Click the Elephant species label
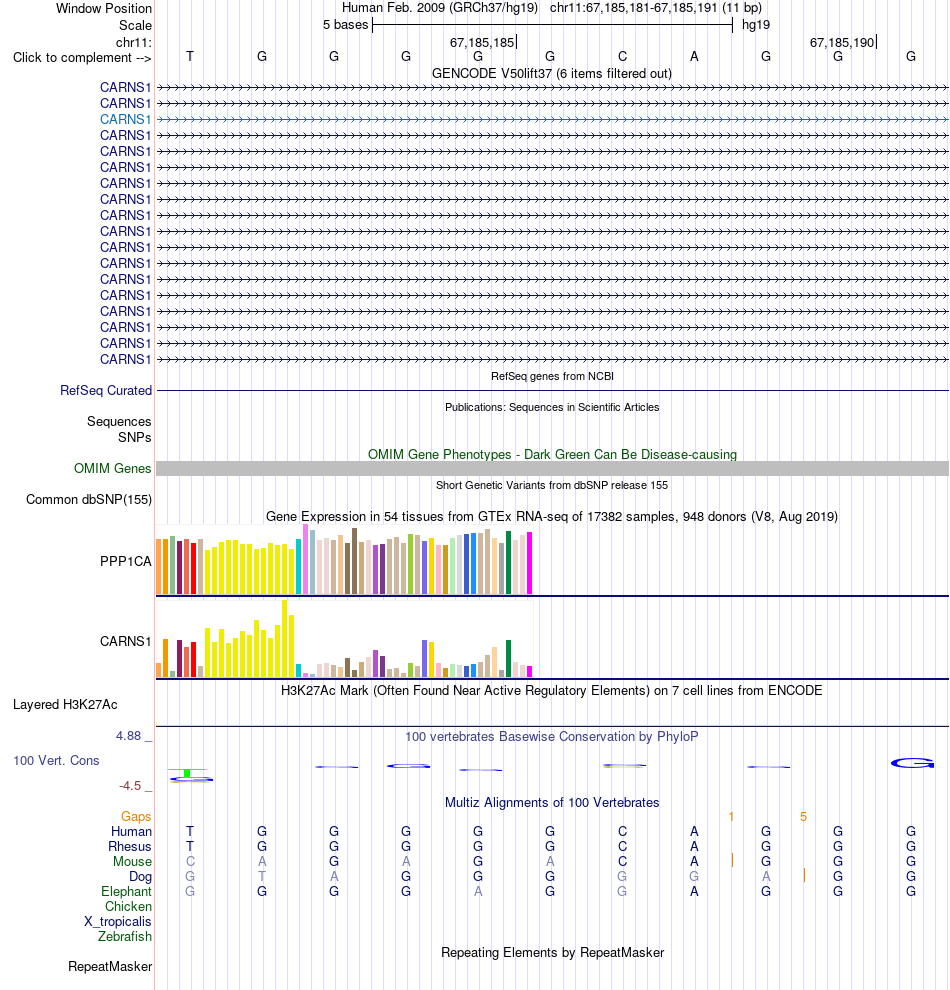950x990 pixels. pos(126,892)
